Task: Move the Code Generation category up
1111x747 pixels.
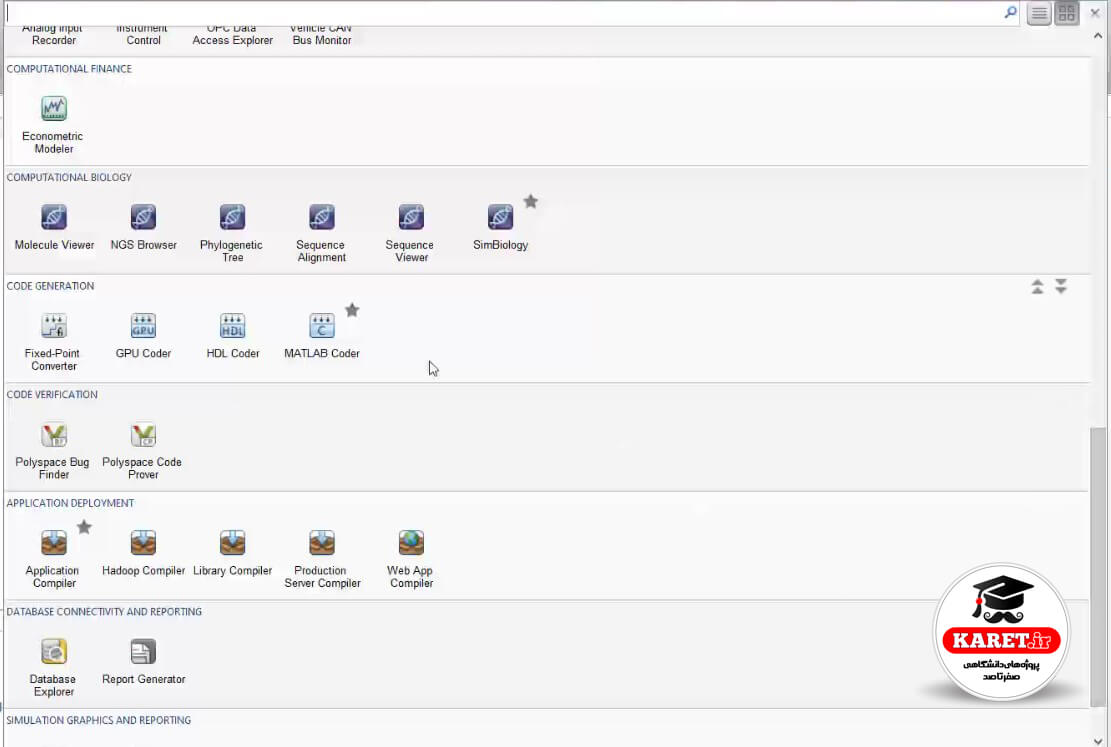Action: pyautogui.click(x=1037, y=286)
